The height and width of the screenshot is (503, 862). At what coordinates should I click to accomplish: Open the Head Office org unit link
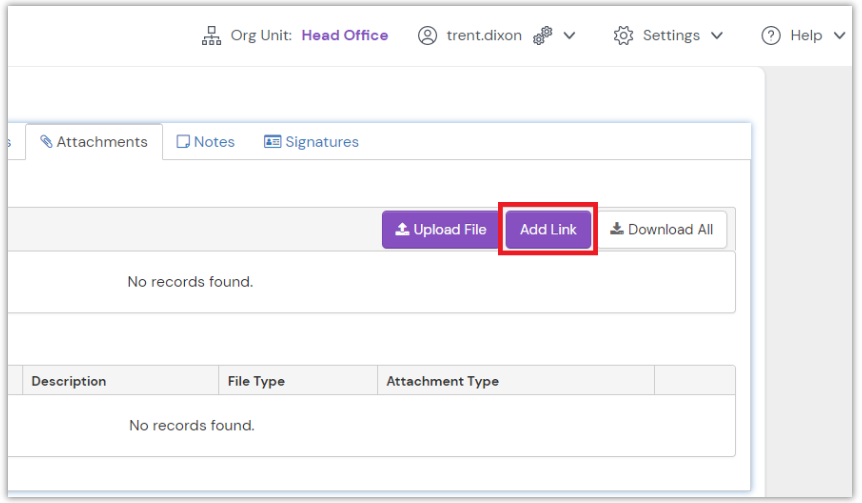tap(345, 36)
